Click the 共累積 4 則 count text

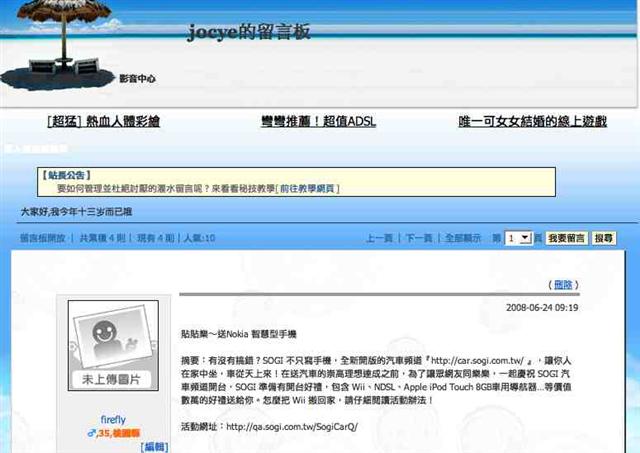102,238
